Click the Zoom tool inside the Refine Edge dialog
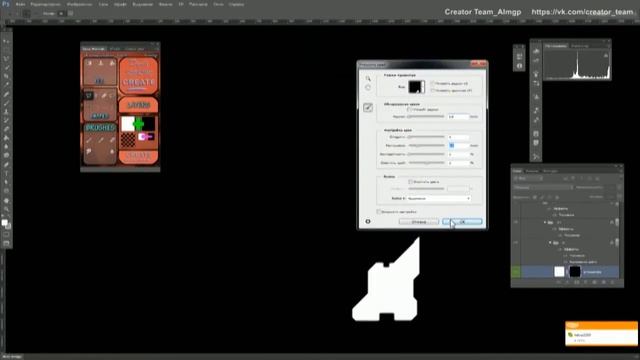Screen dimensions: 640x360 point(368,78)
